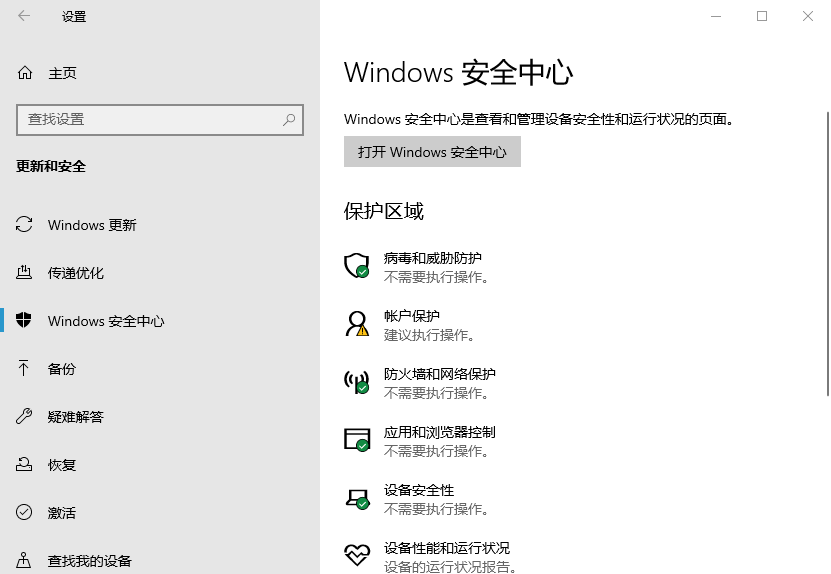Click the vertical scrollbar of the main pane
The width and height of the screenshot is (831, 574).
(x=827, y=253)
